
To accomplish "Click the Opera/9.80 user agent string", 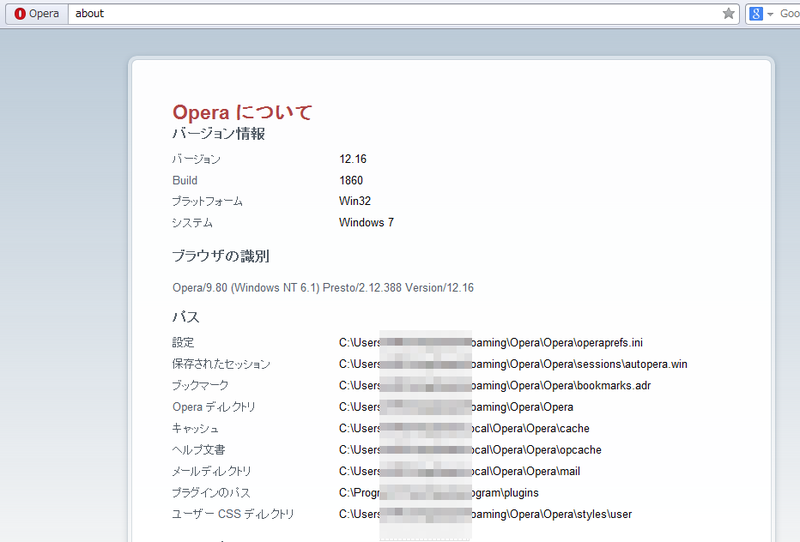I will click(x=323, y=288).
